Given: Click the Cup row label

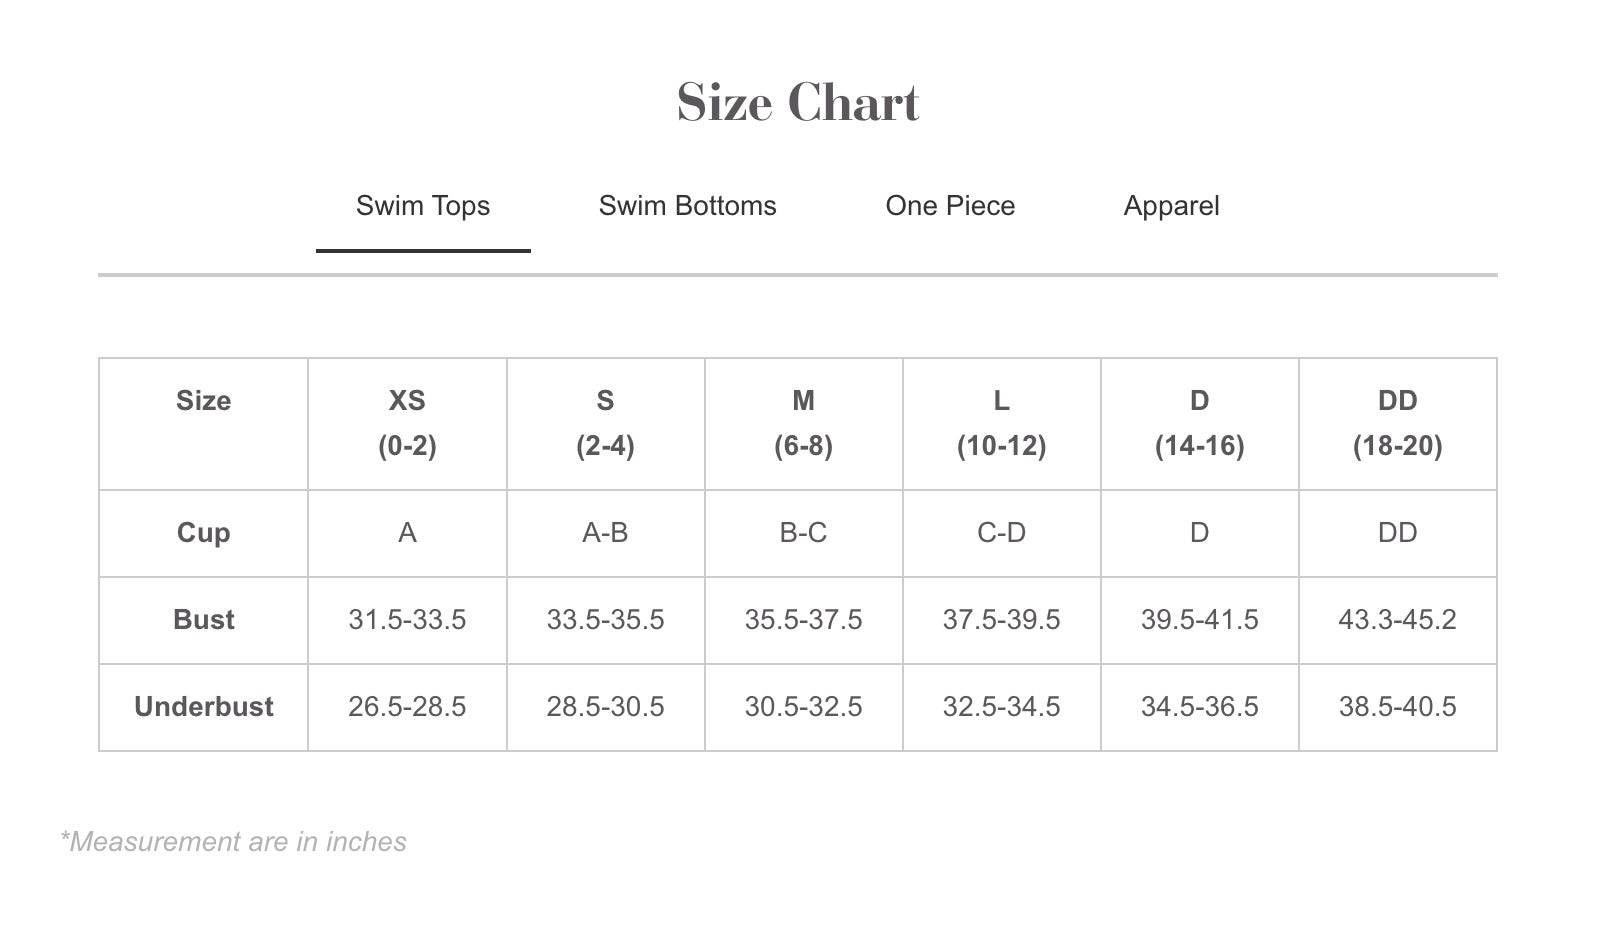Looking at the screenshot, I should pos(203,533).
